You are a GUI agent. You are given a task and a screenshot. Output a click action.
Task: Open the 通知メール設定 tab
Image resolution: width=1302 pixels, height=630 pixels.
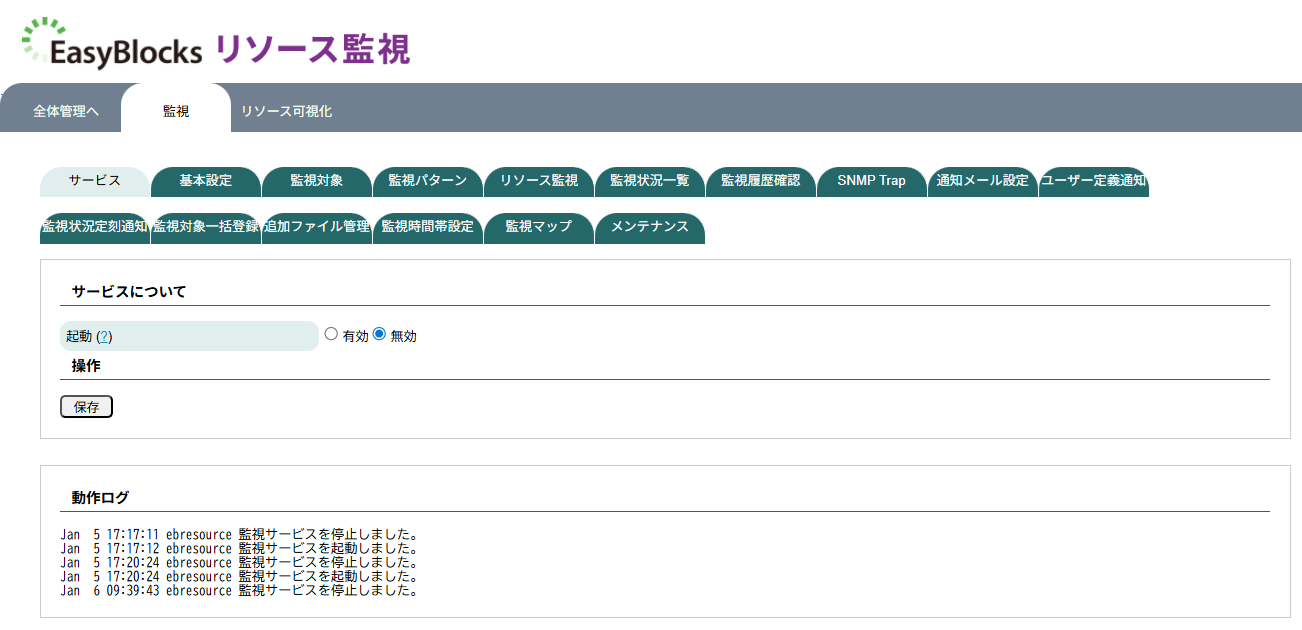tap(982, 182)
